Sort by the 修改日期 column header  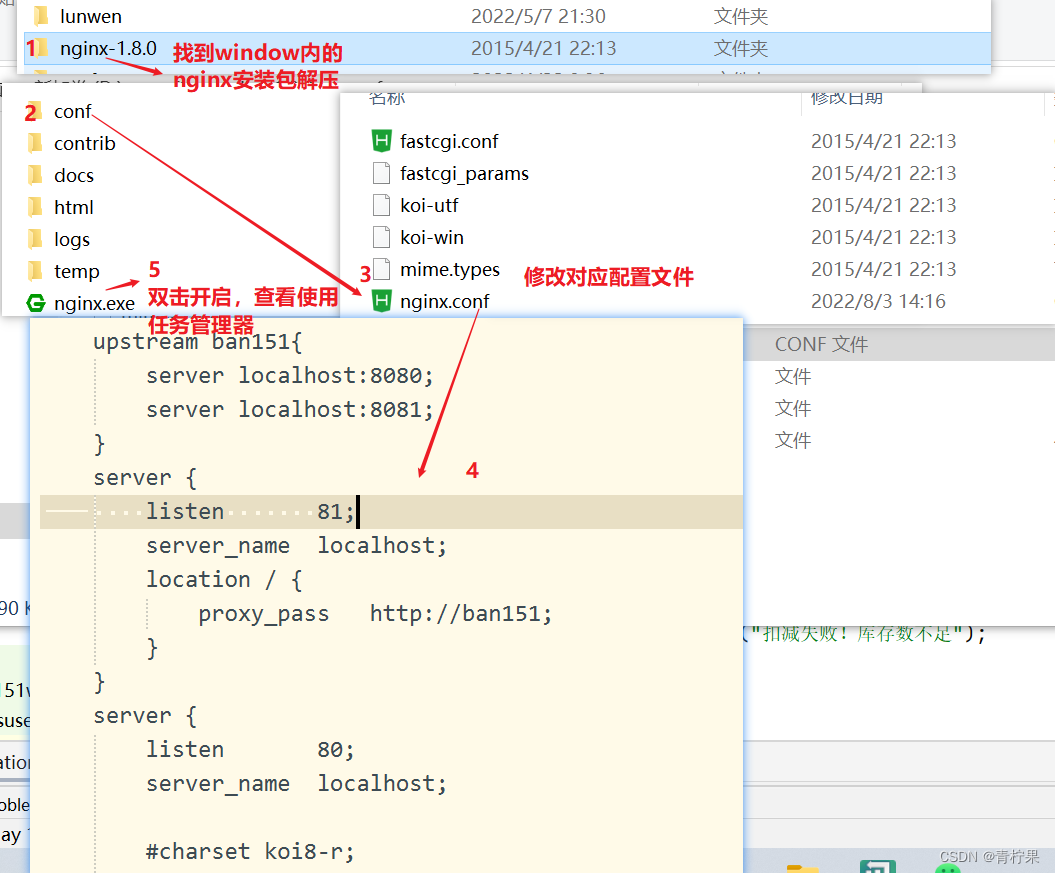pyautogui.click(x=846, y=98)
